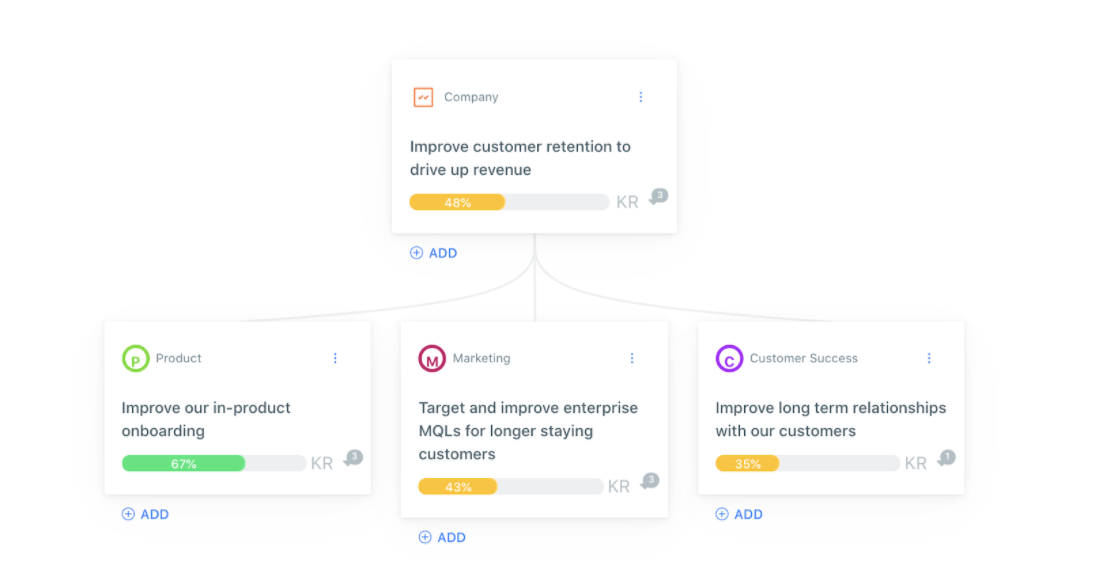Open the Marketing card options menu
The height and width of the screenshot is (576, 1100).
632,359
